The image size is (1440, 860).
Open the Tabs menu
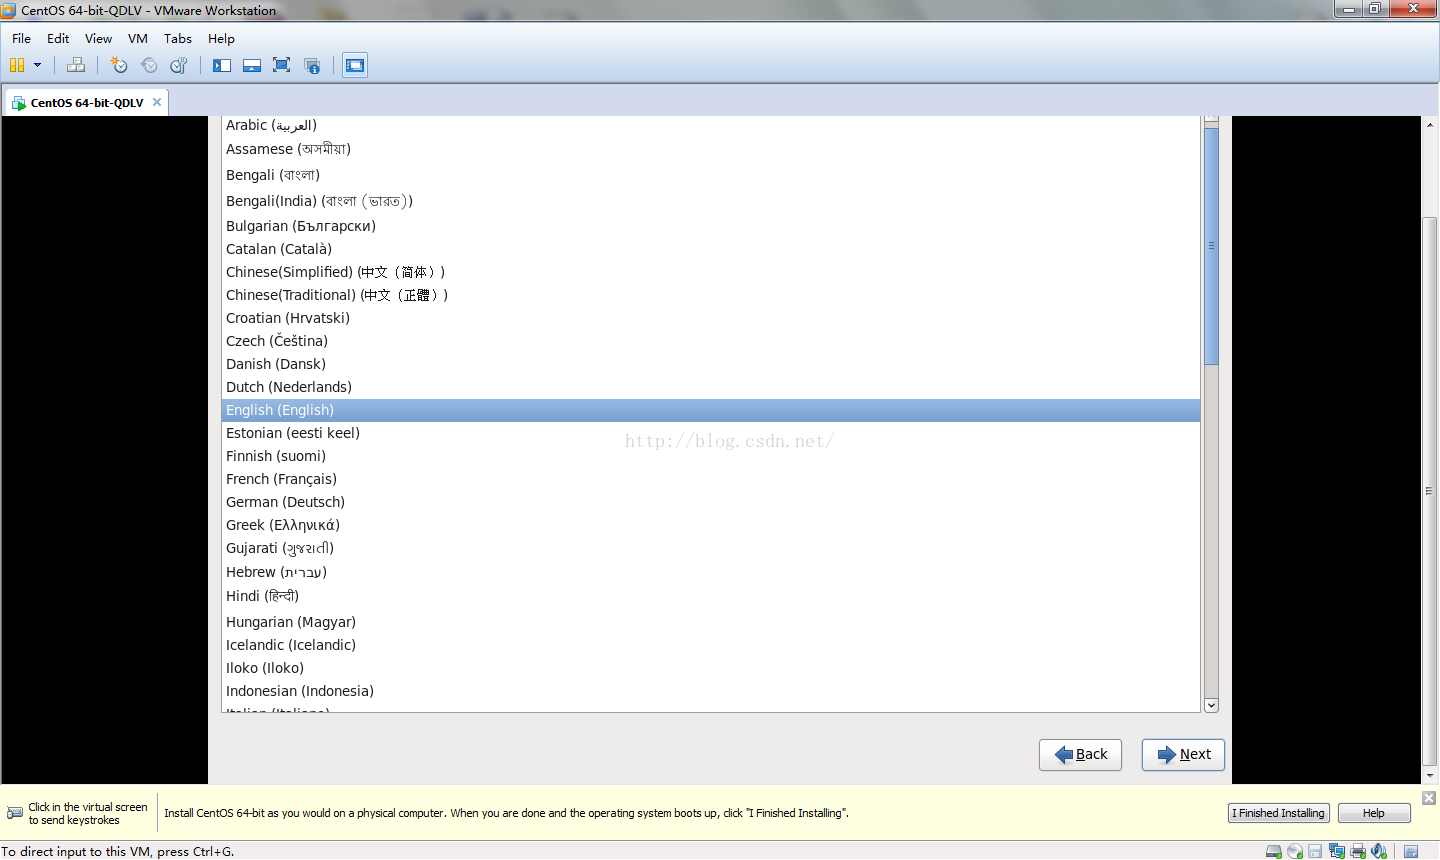click(x=178, y=38)
